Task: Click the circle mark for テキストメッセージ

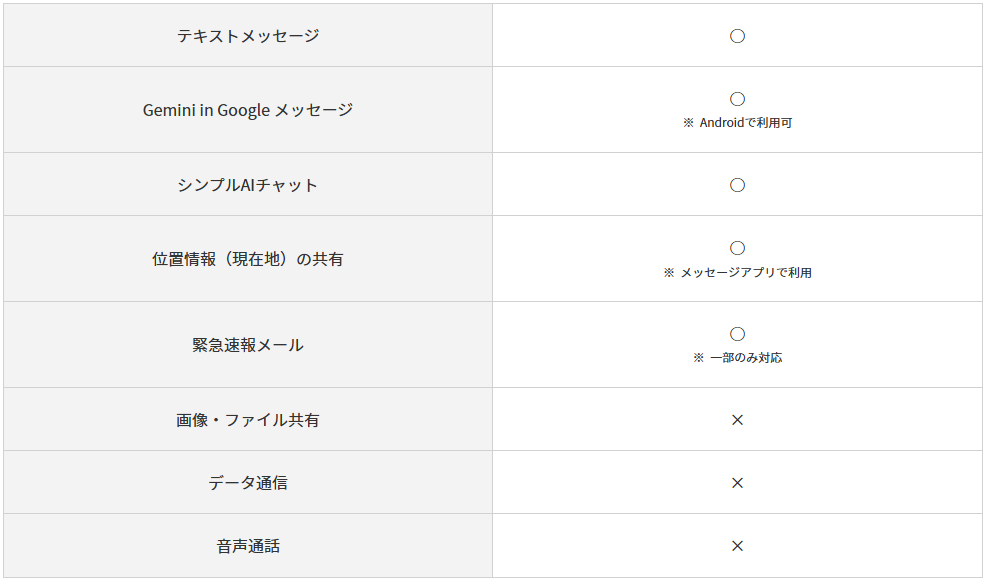Action: pyautogui.click(x=737, y=36)
